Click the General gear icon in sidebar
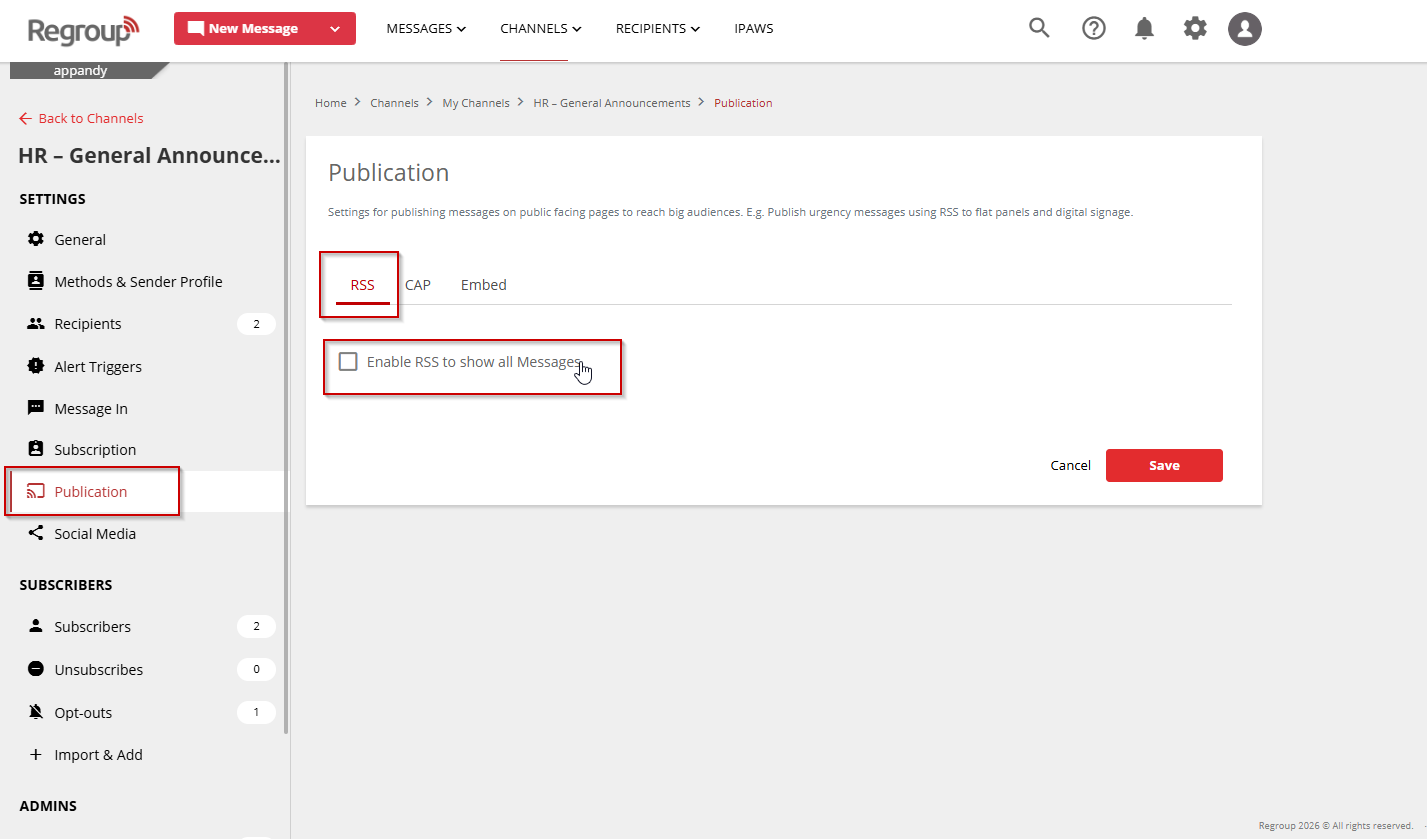 coord(36,239)
